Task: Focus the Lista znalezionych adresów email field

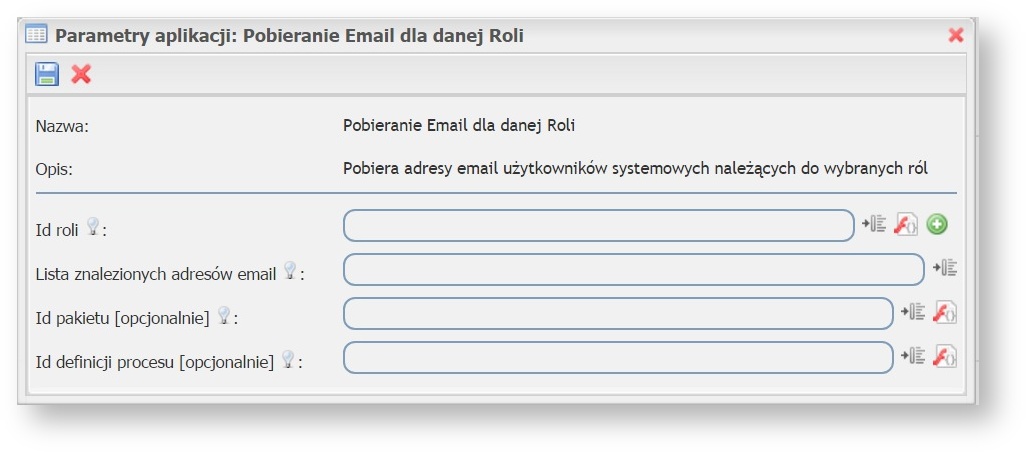Action: [633, 270]
